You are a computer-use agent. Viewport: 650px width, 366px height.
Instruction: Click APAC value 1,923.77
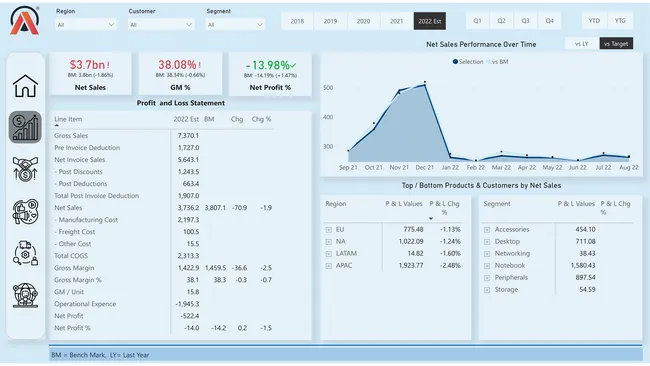411,266
